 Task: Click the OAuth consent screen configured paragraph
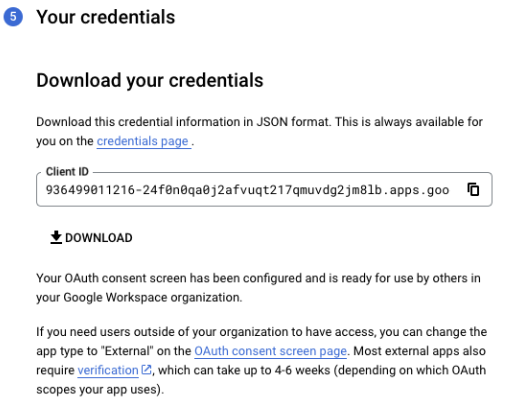click(x=258, y=288)
